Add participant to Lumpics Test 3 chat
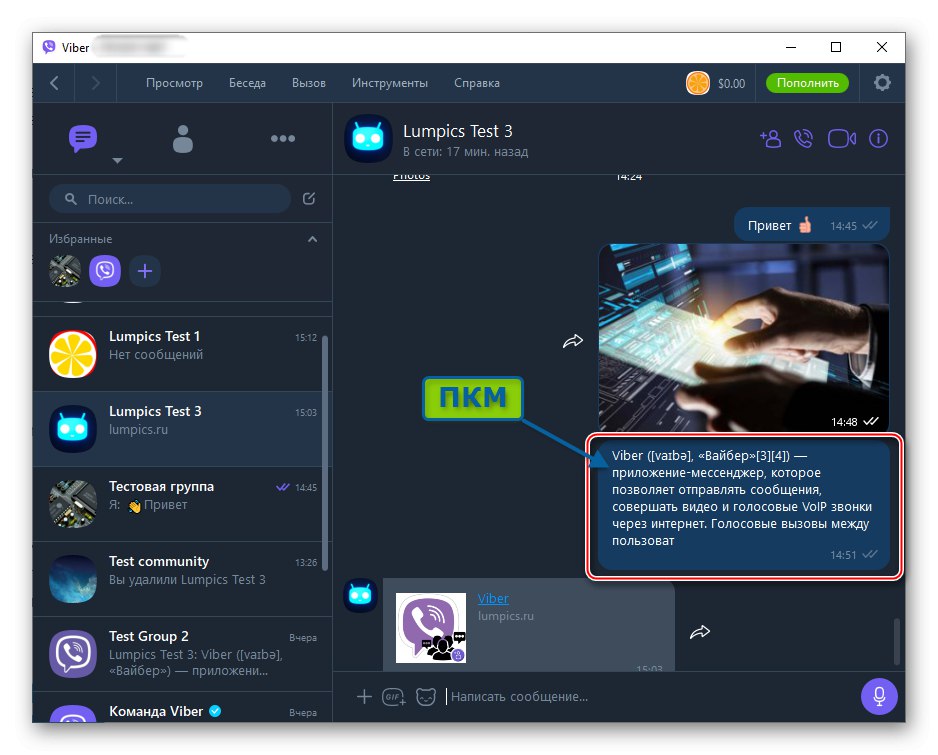The image size is (938, 755). point(770,139)
